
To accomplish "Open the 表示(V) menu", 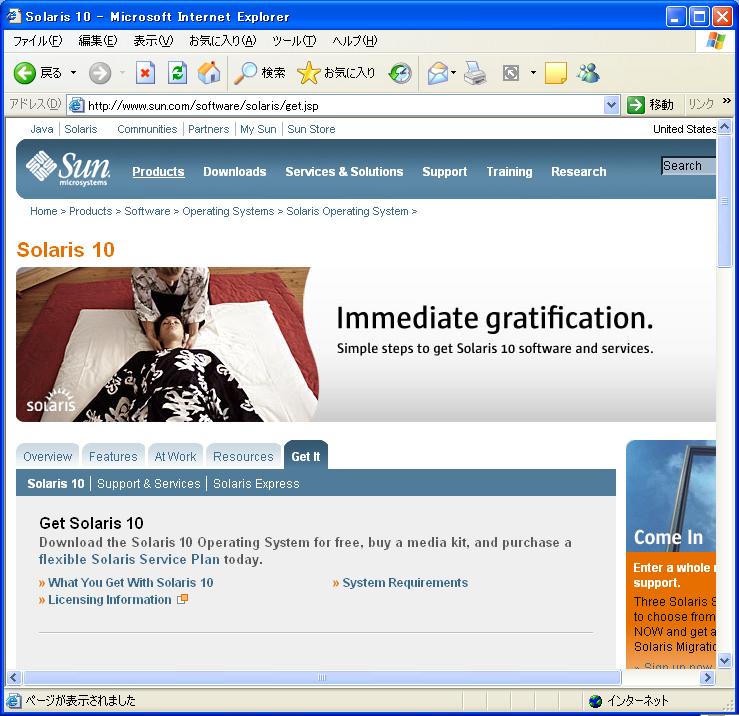I will (153, 41).
